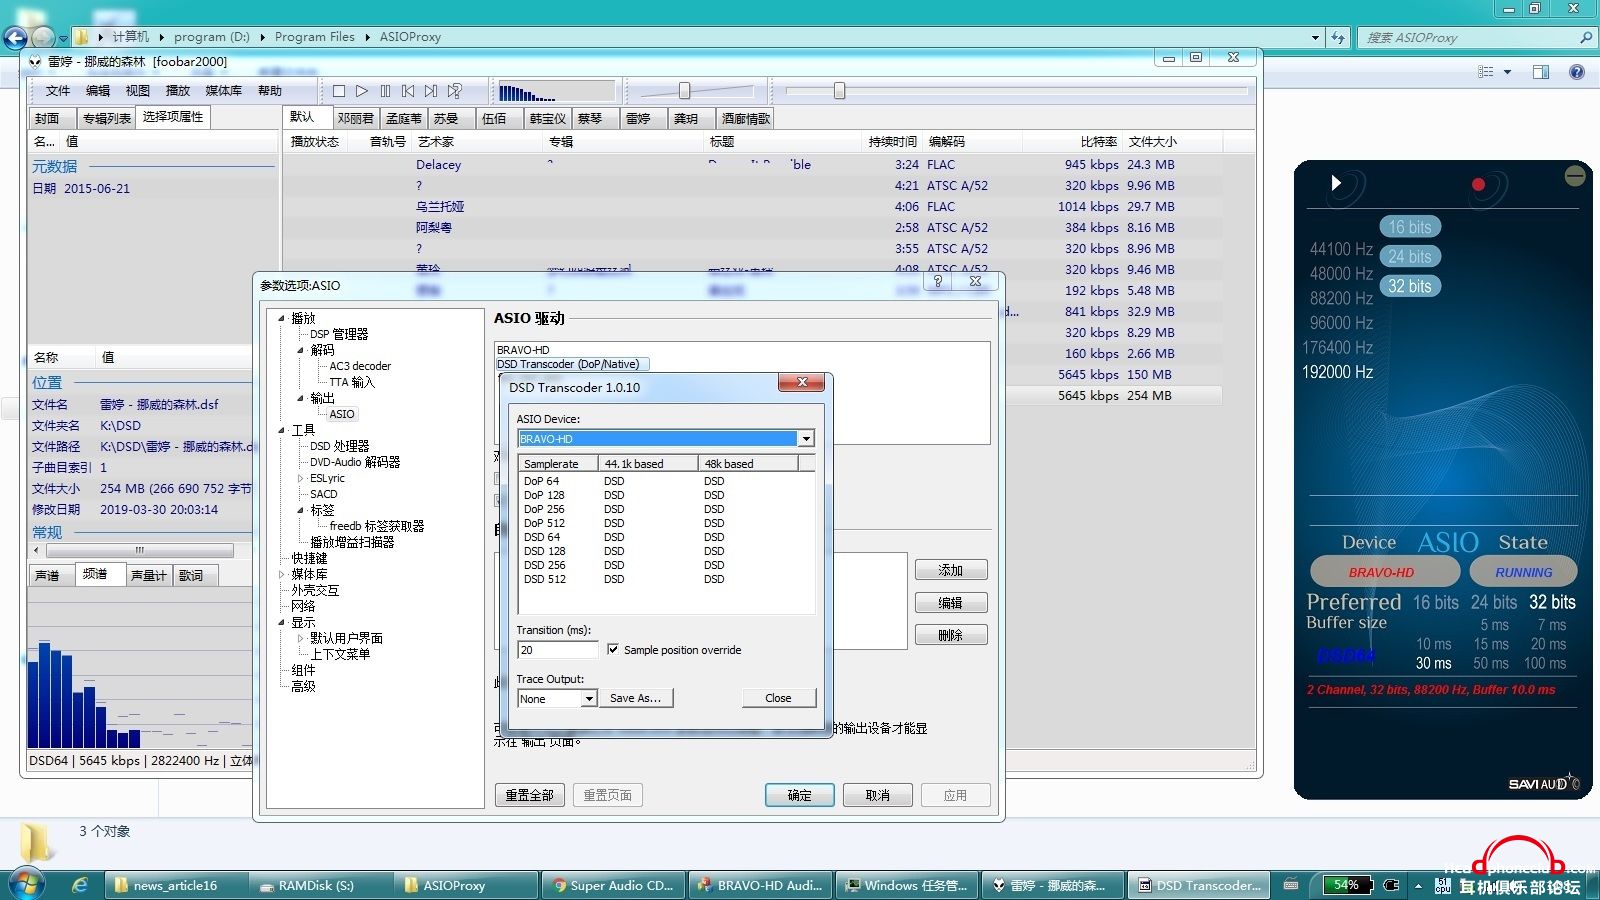Image resolution: width=1600 pixels, height=900 pixels.
Task: Click the battery 54% tray indicator
Action: tap(1347, 885)
